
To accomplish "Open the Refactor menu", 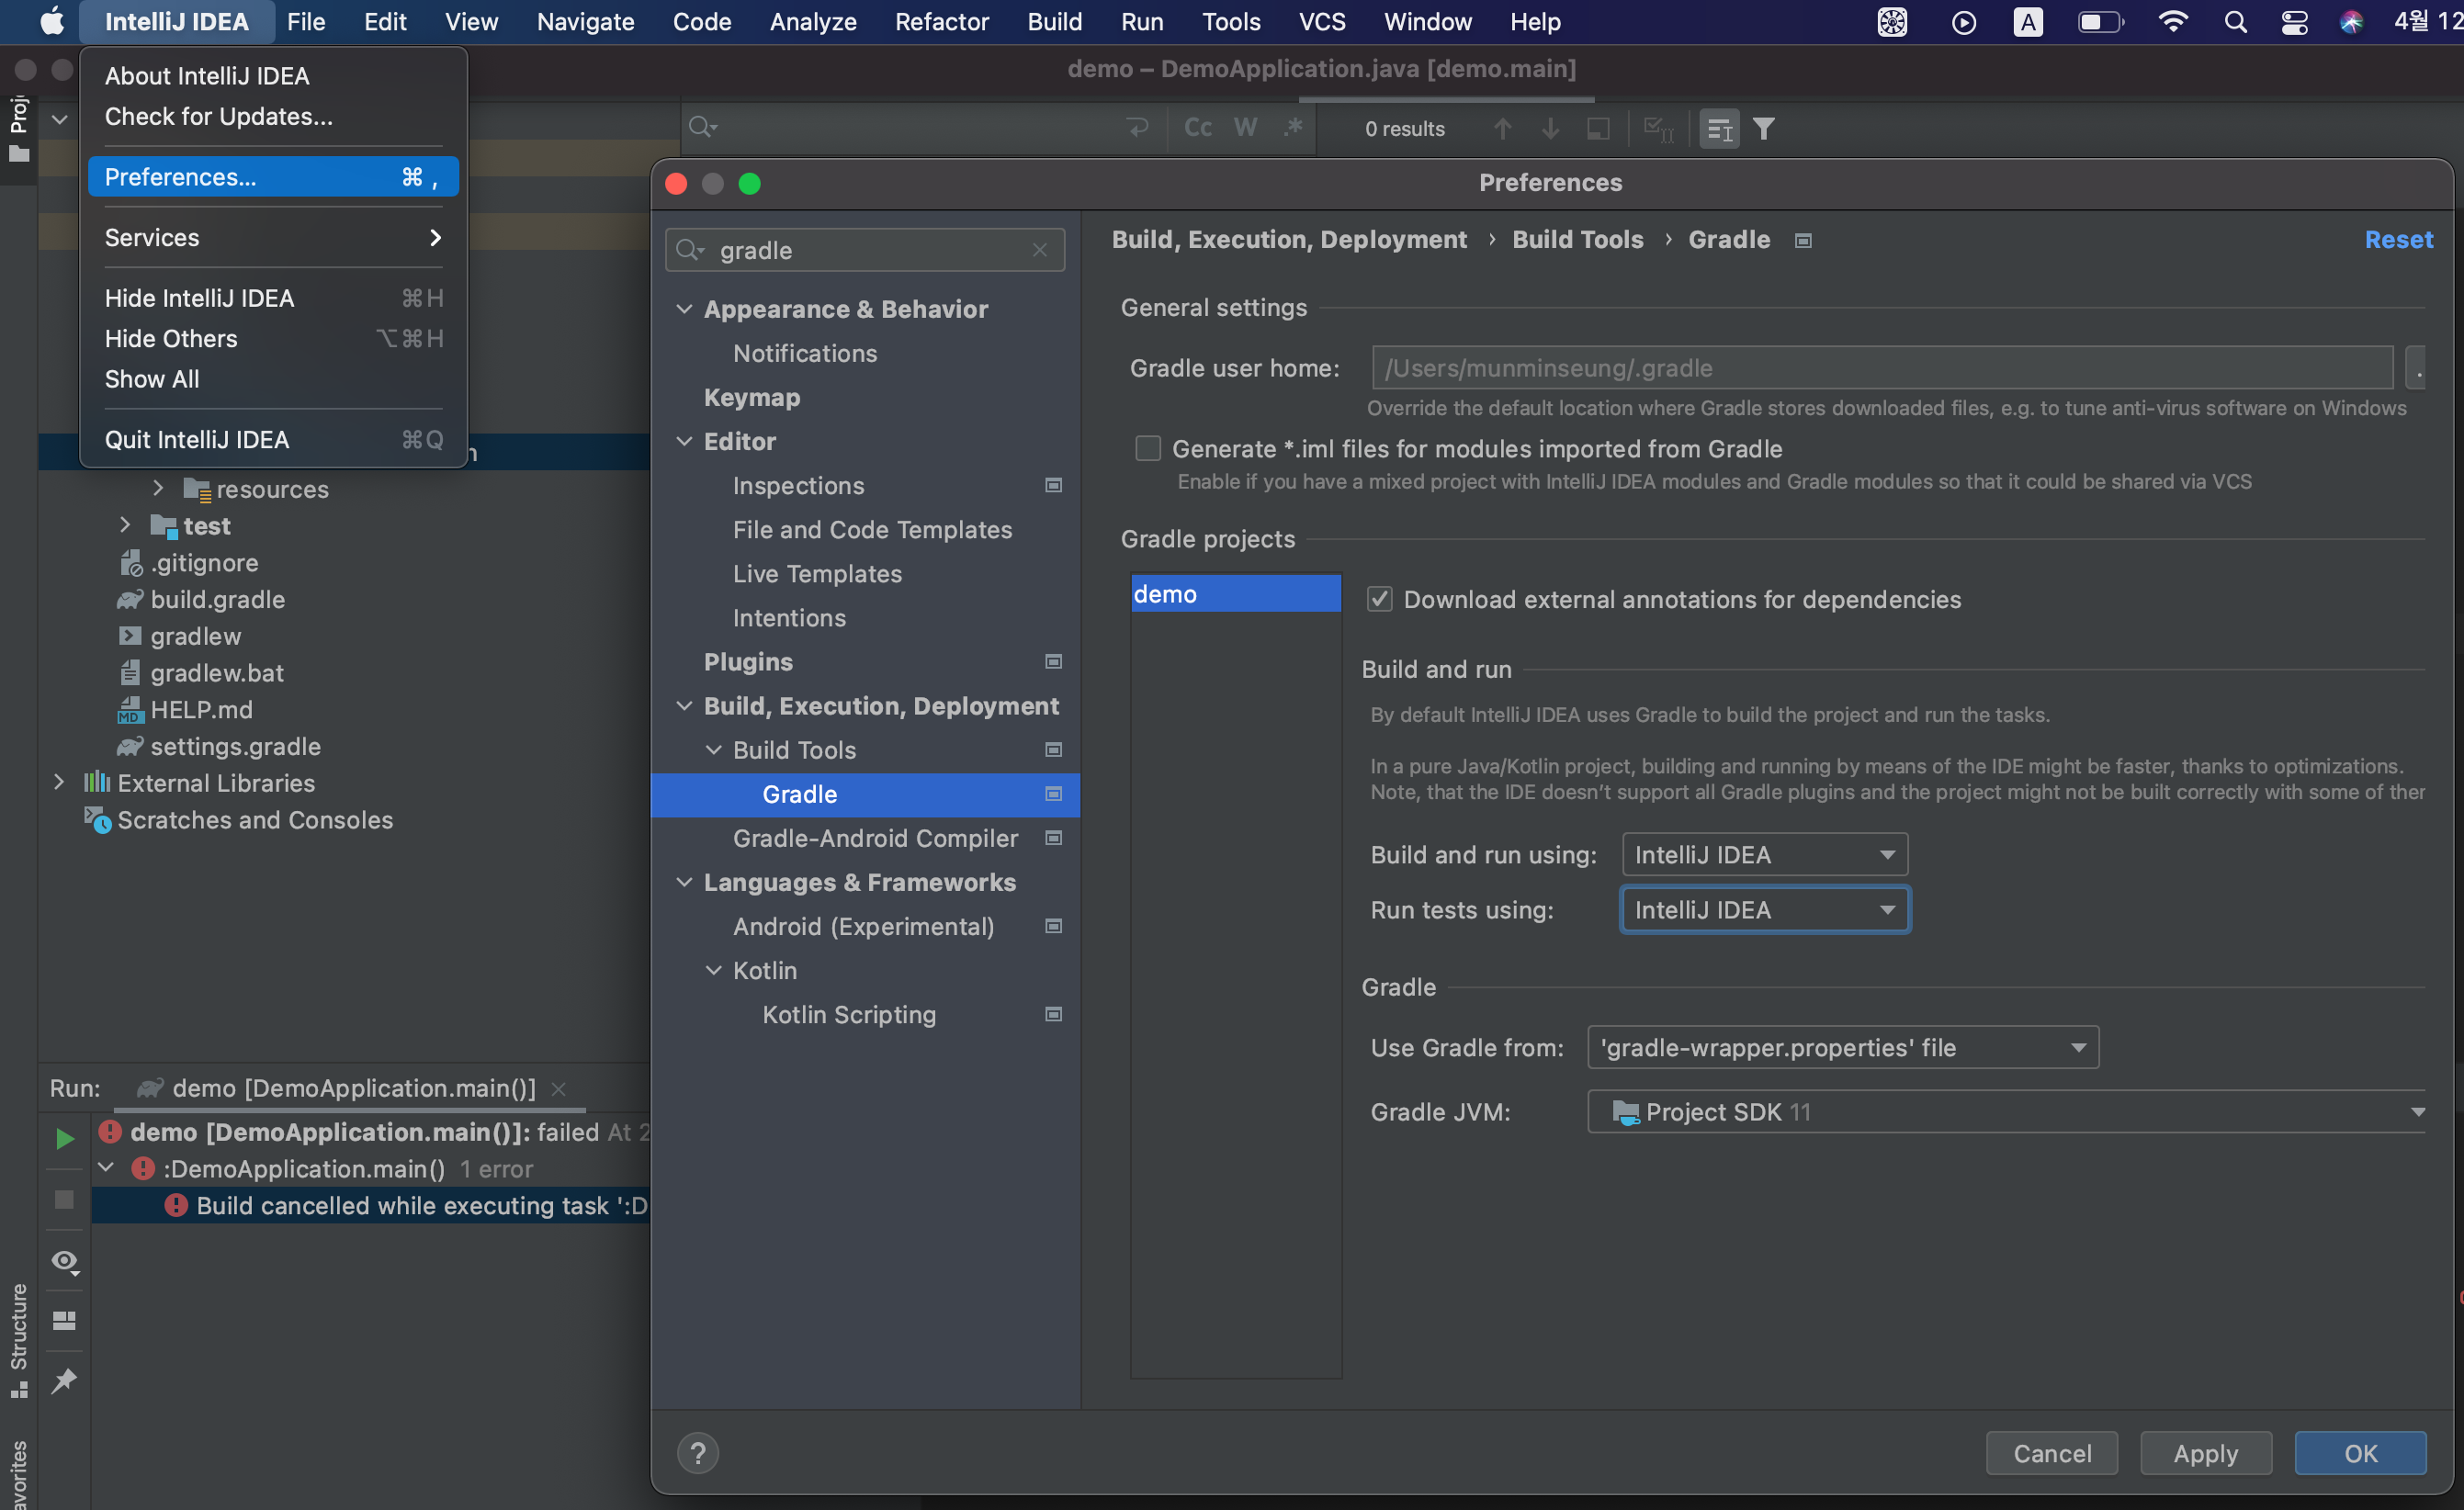I will 941,22.
